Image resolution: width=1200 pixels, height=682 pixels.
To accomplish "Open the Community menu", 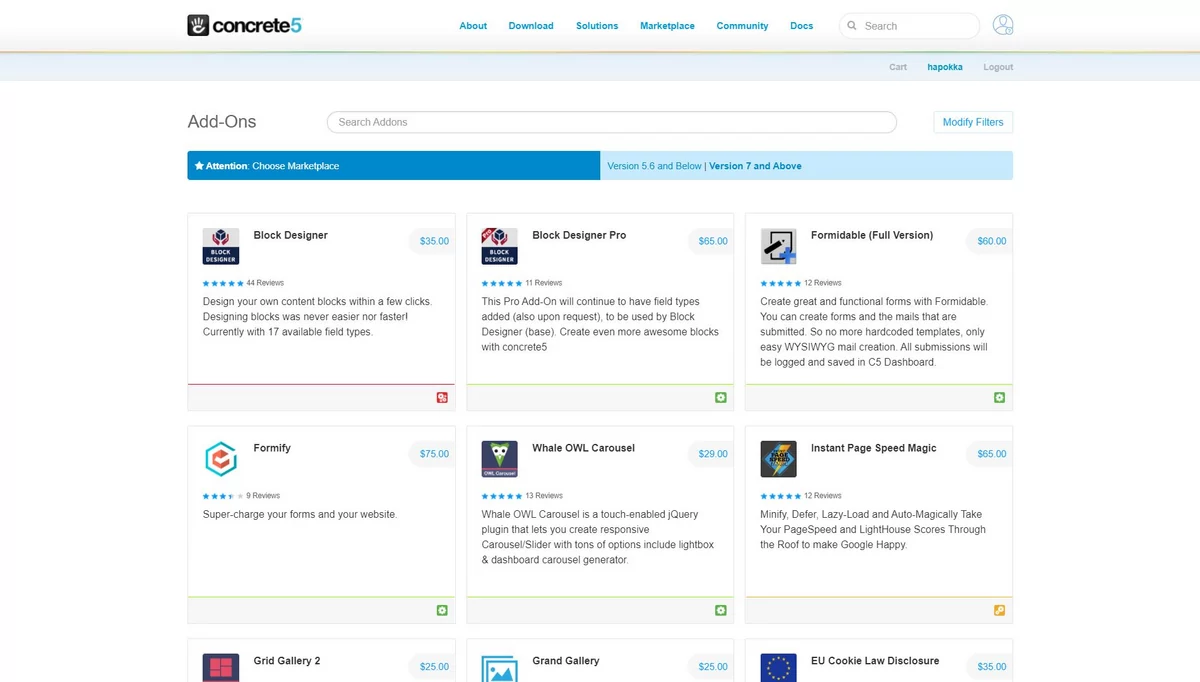I will 742,26.
